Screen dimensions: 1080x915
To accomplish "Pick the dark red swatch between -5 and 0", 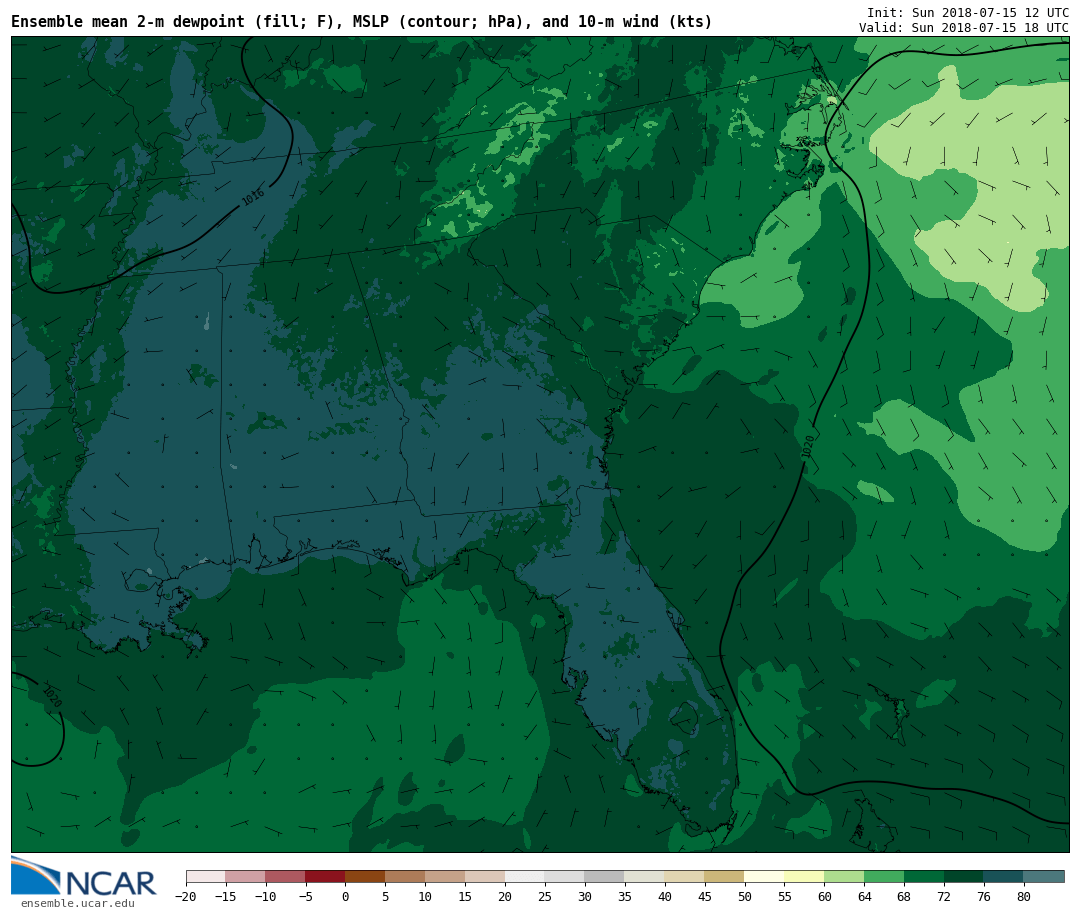I will (x=325, y=877).
